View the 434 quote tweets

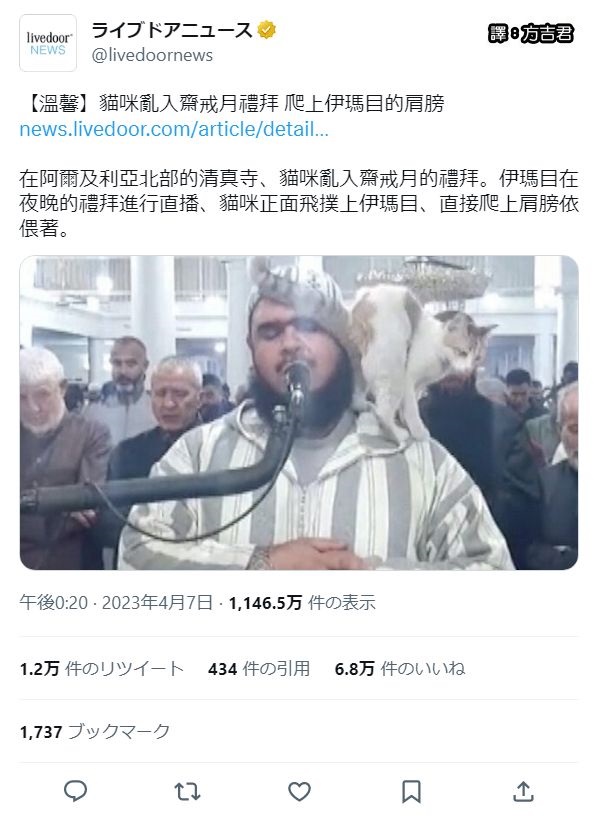[x=259, y=668]
